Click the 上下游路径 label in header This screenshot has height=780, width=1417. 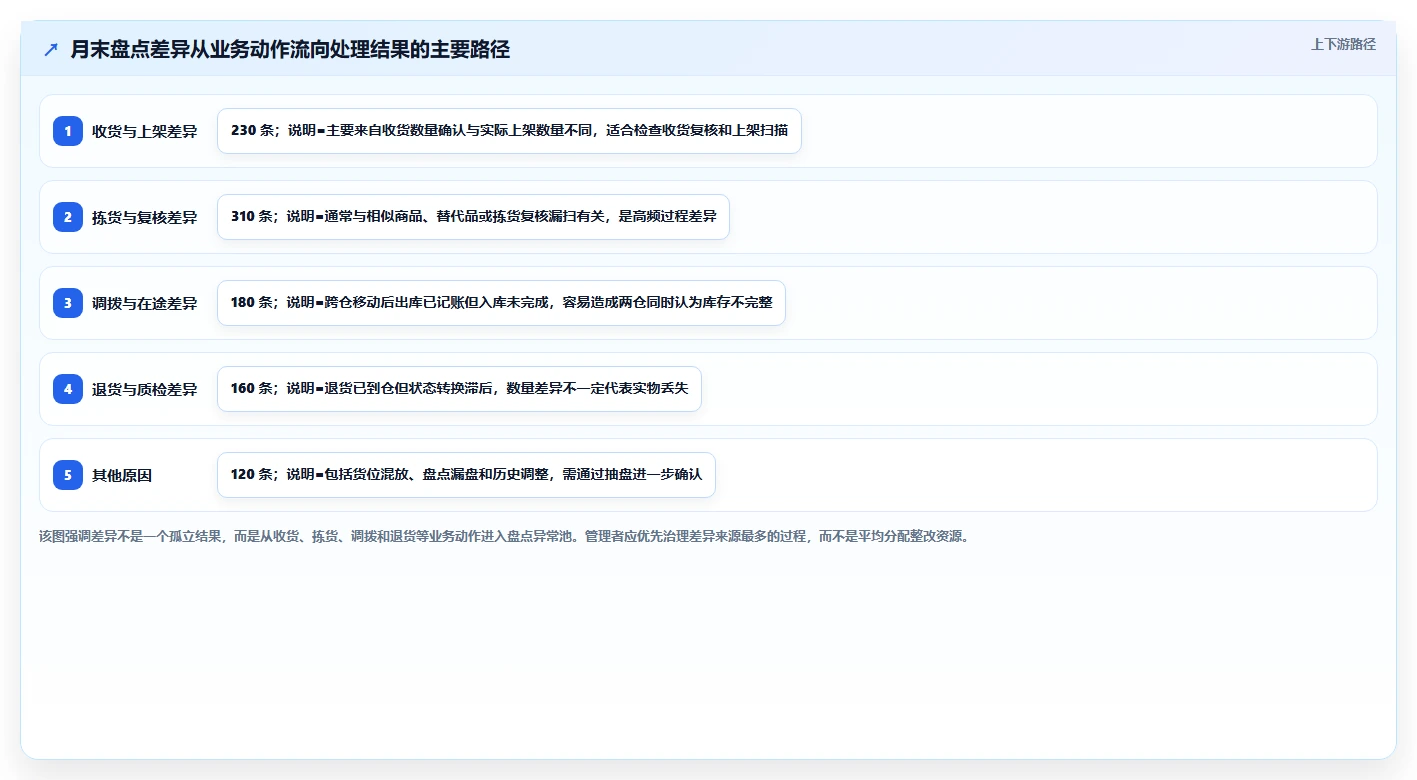click(x=1343, y=44)
